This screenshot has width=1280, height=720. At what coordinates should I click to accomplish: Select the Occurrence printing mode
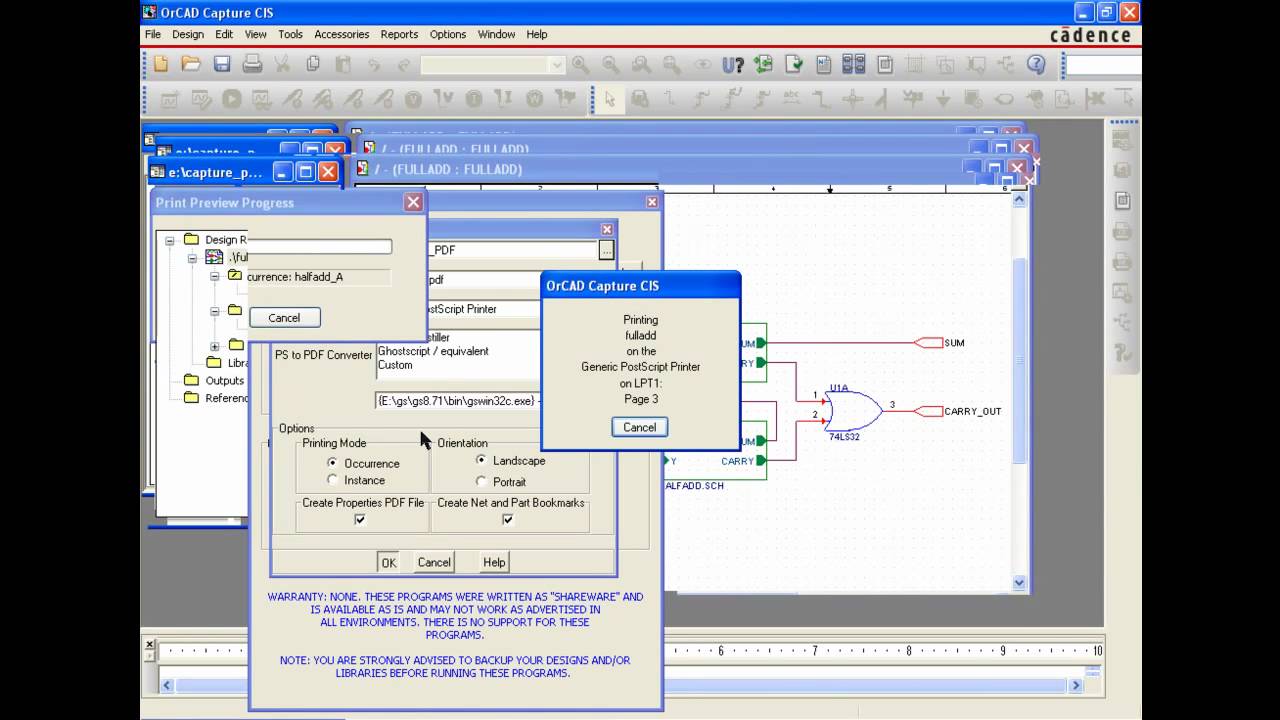click(x=332, y=463)
